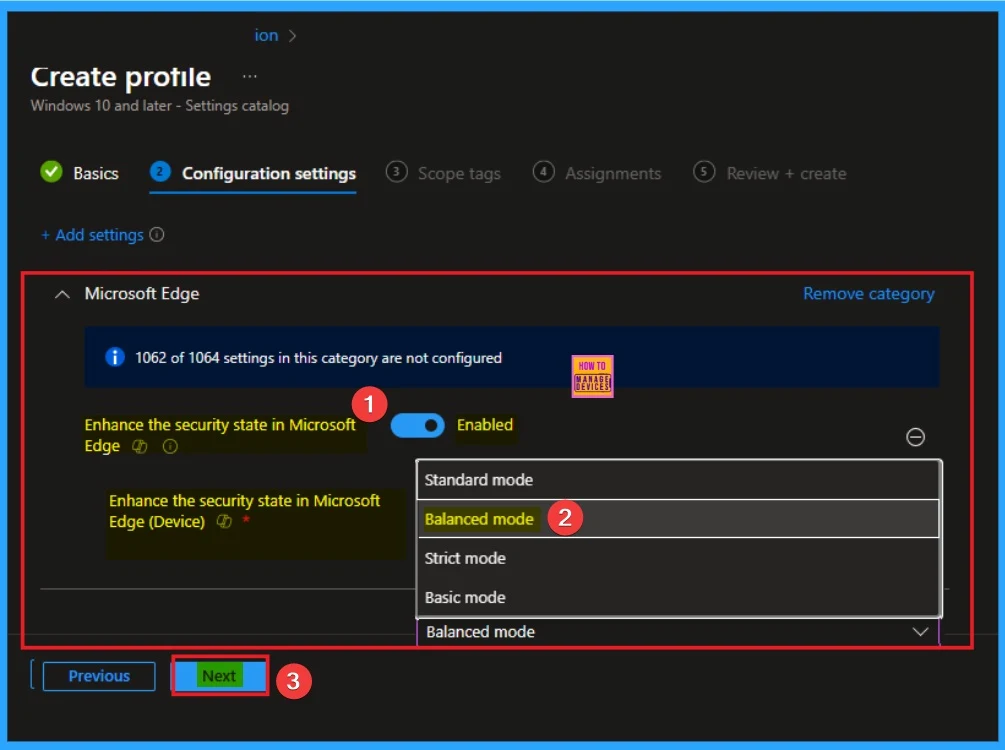The height and width of the screenshot is (750, 1005).
Task: Remove the setting with the minus circle icon
Action: (x=915, y=437)
